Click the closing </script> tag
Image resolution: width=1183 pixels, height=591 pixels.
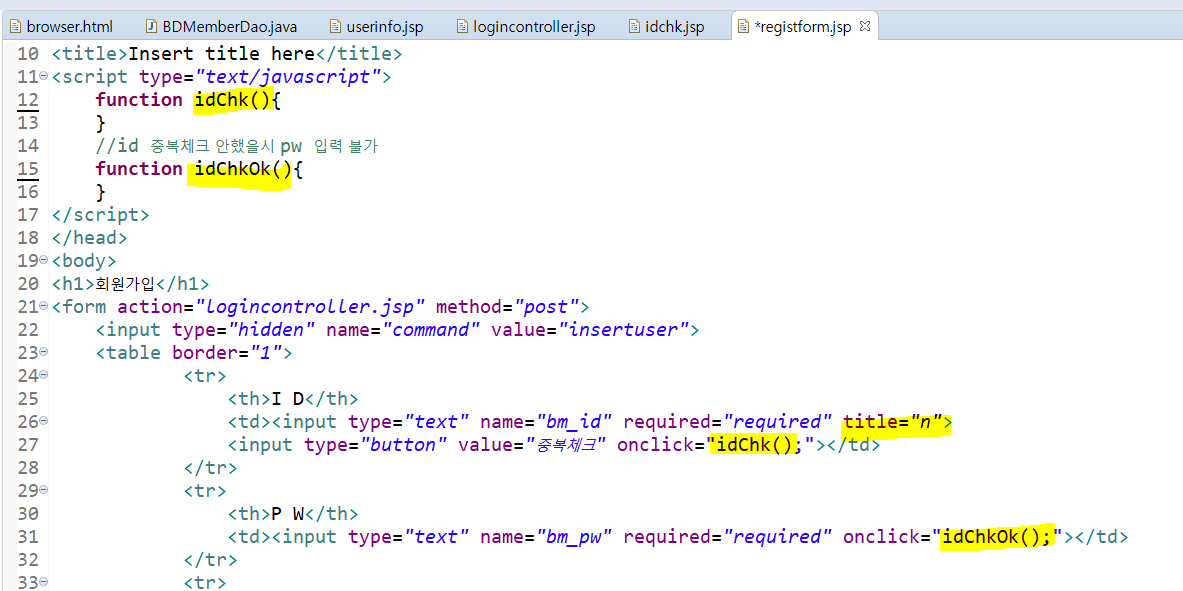pyautogui.click(x=101, y=215)
